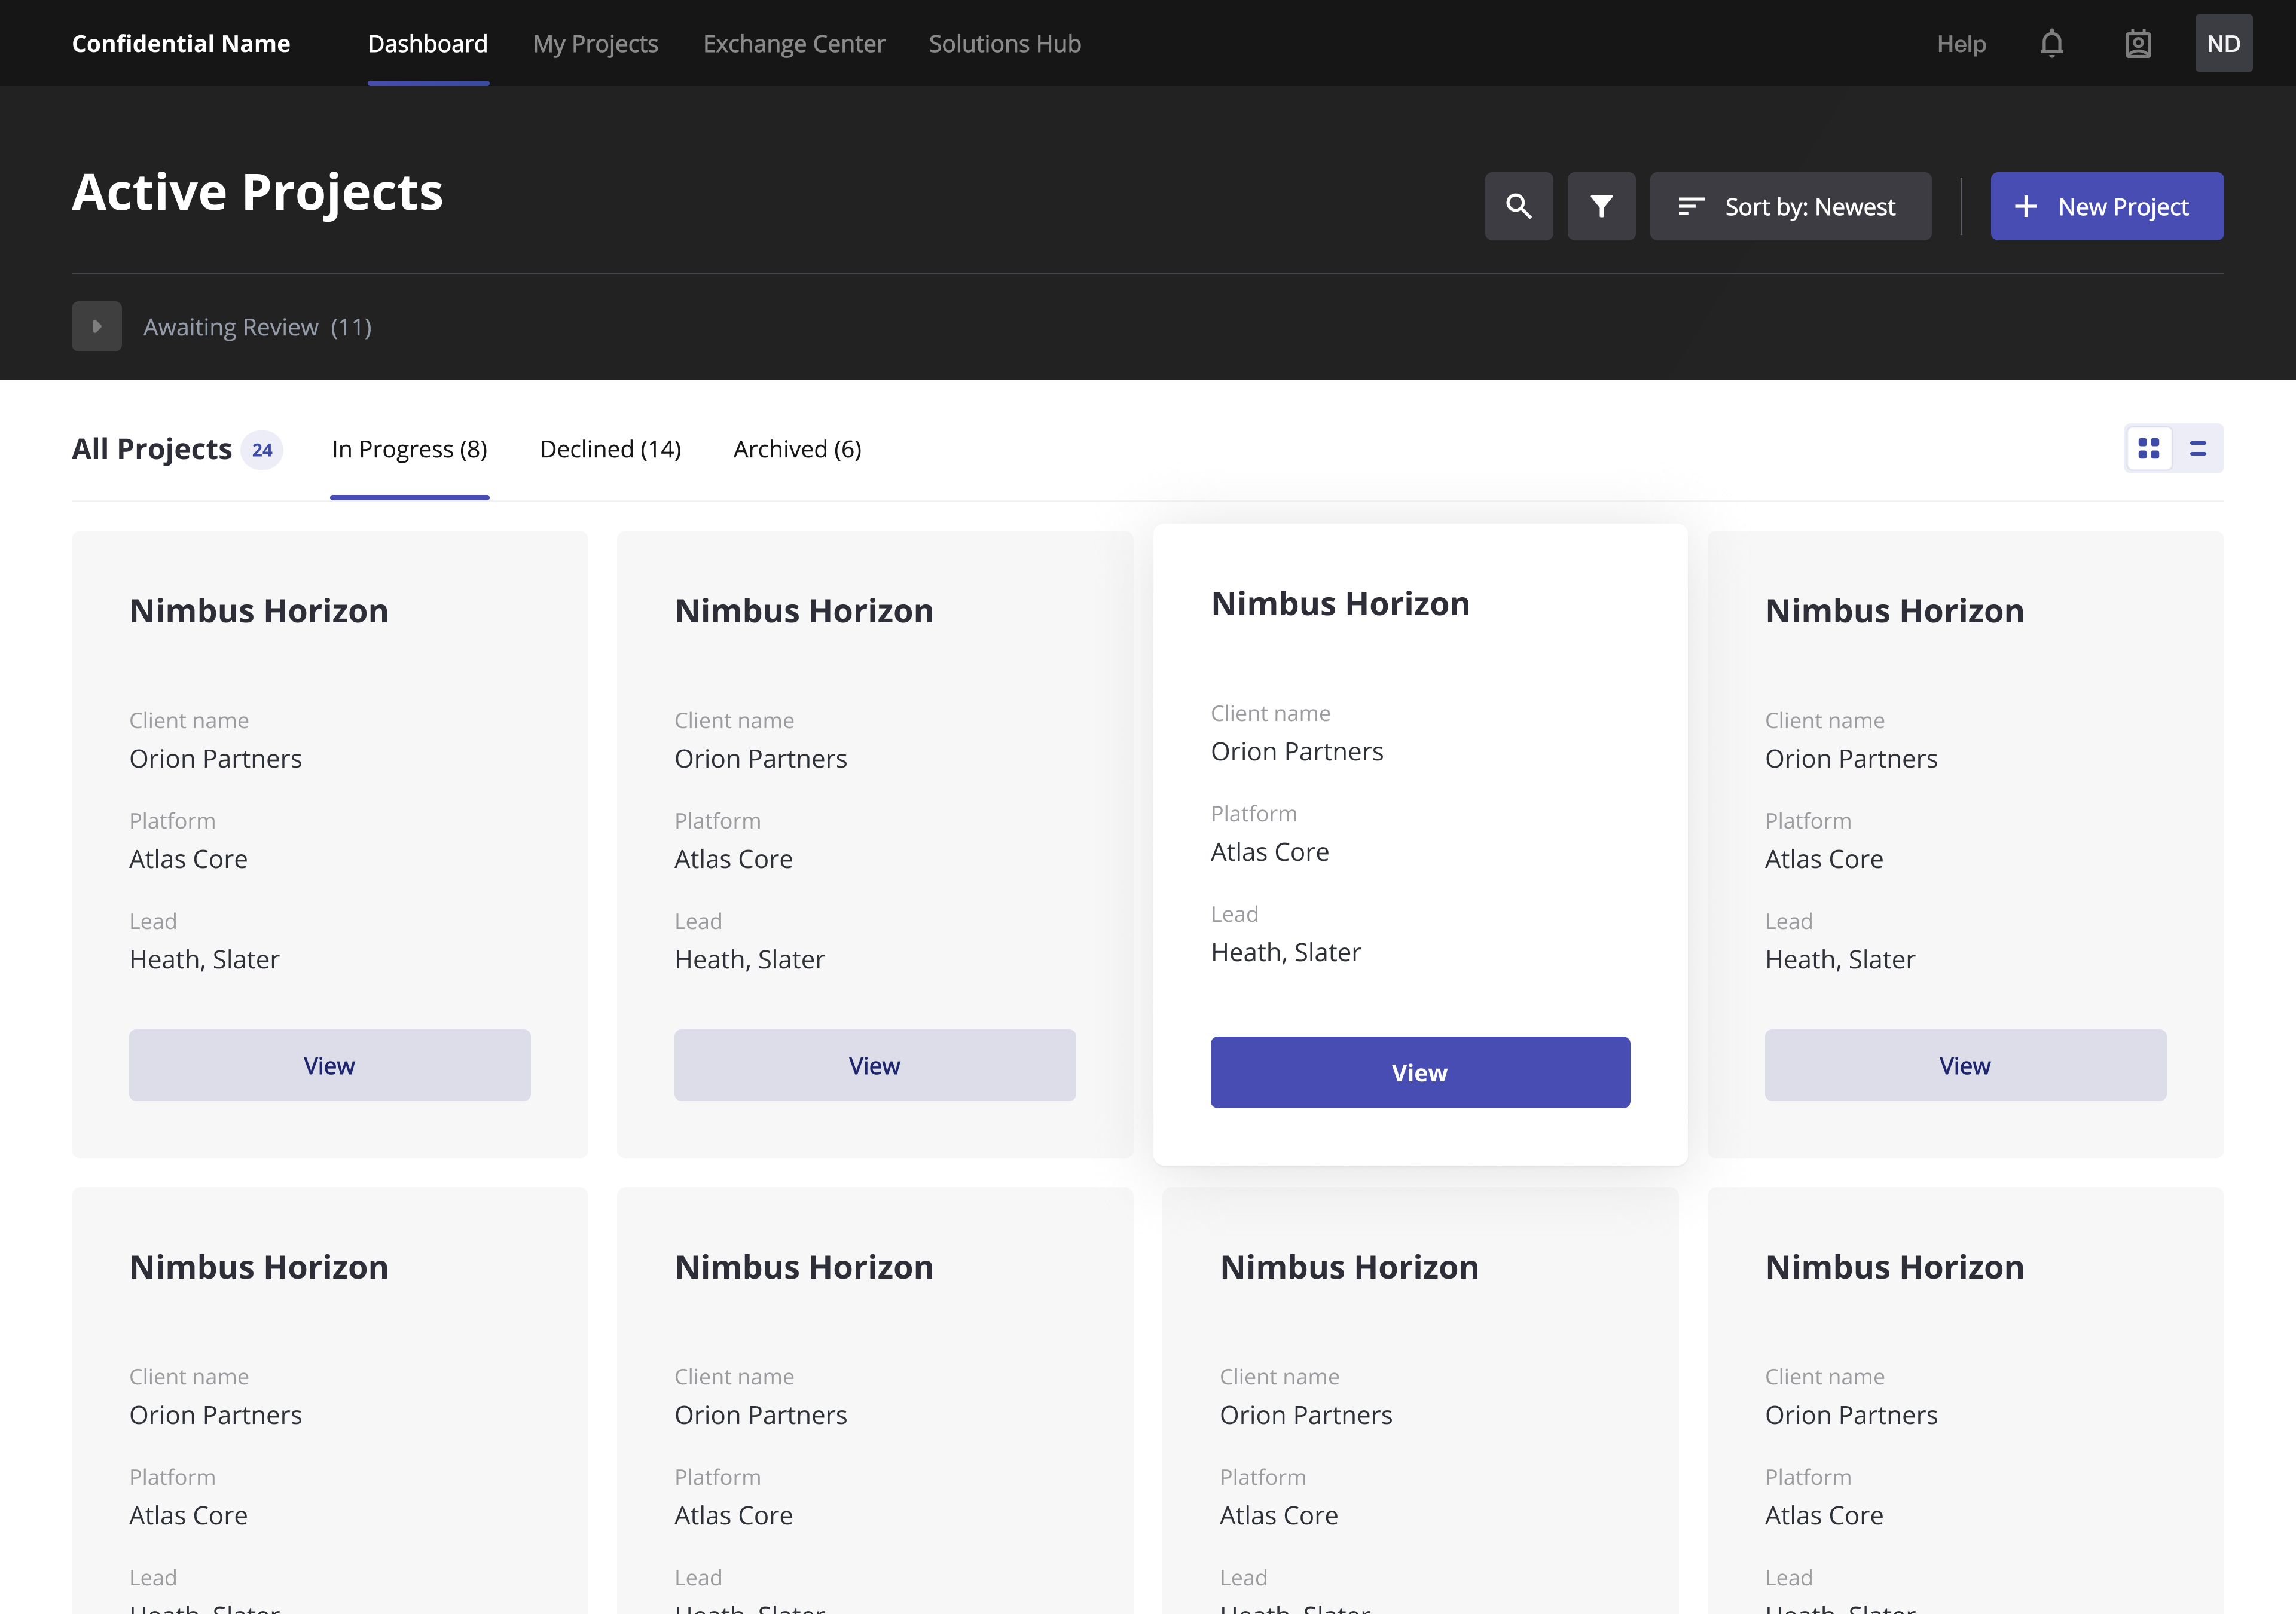Toggle the highlighted view mode icon
2296x1614 pixels.
(x=2149, y=448)
